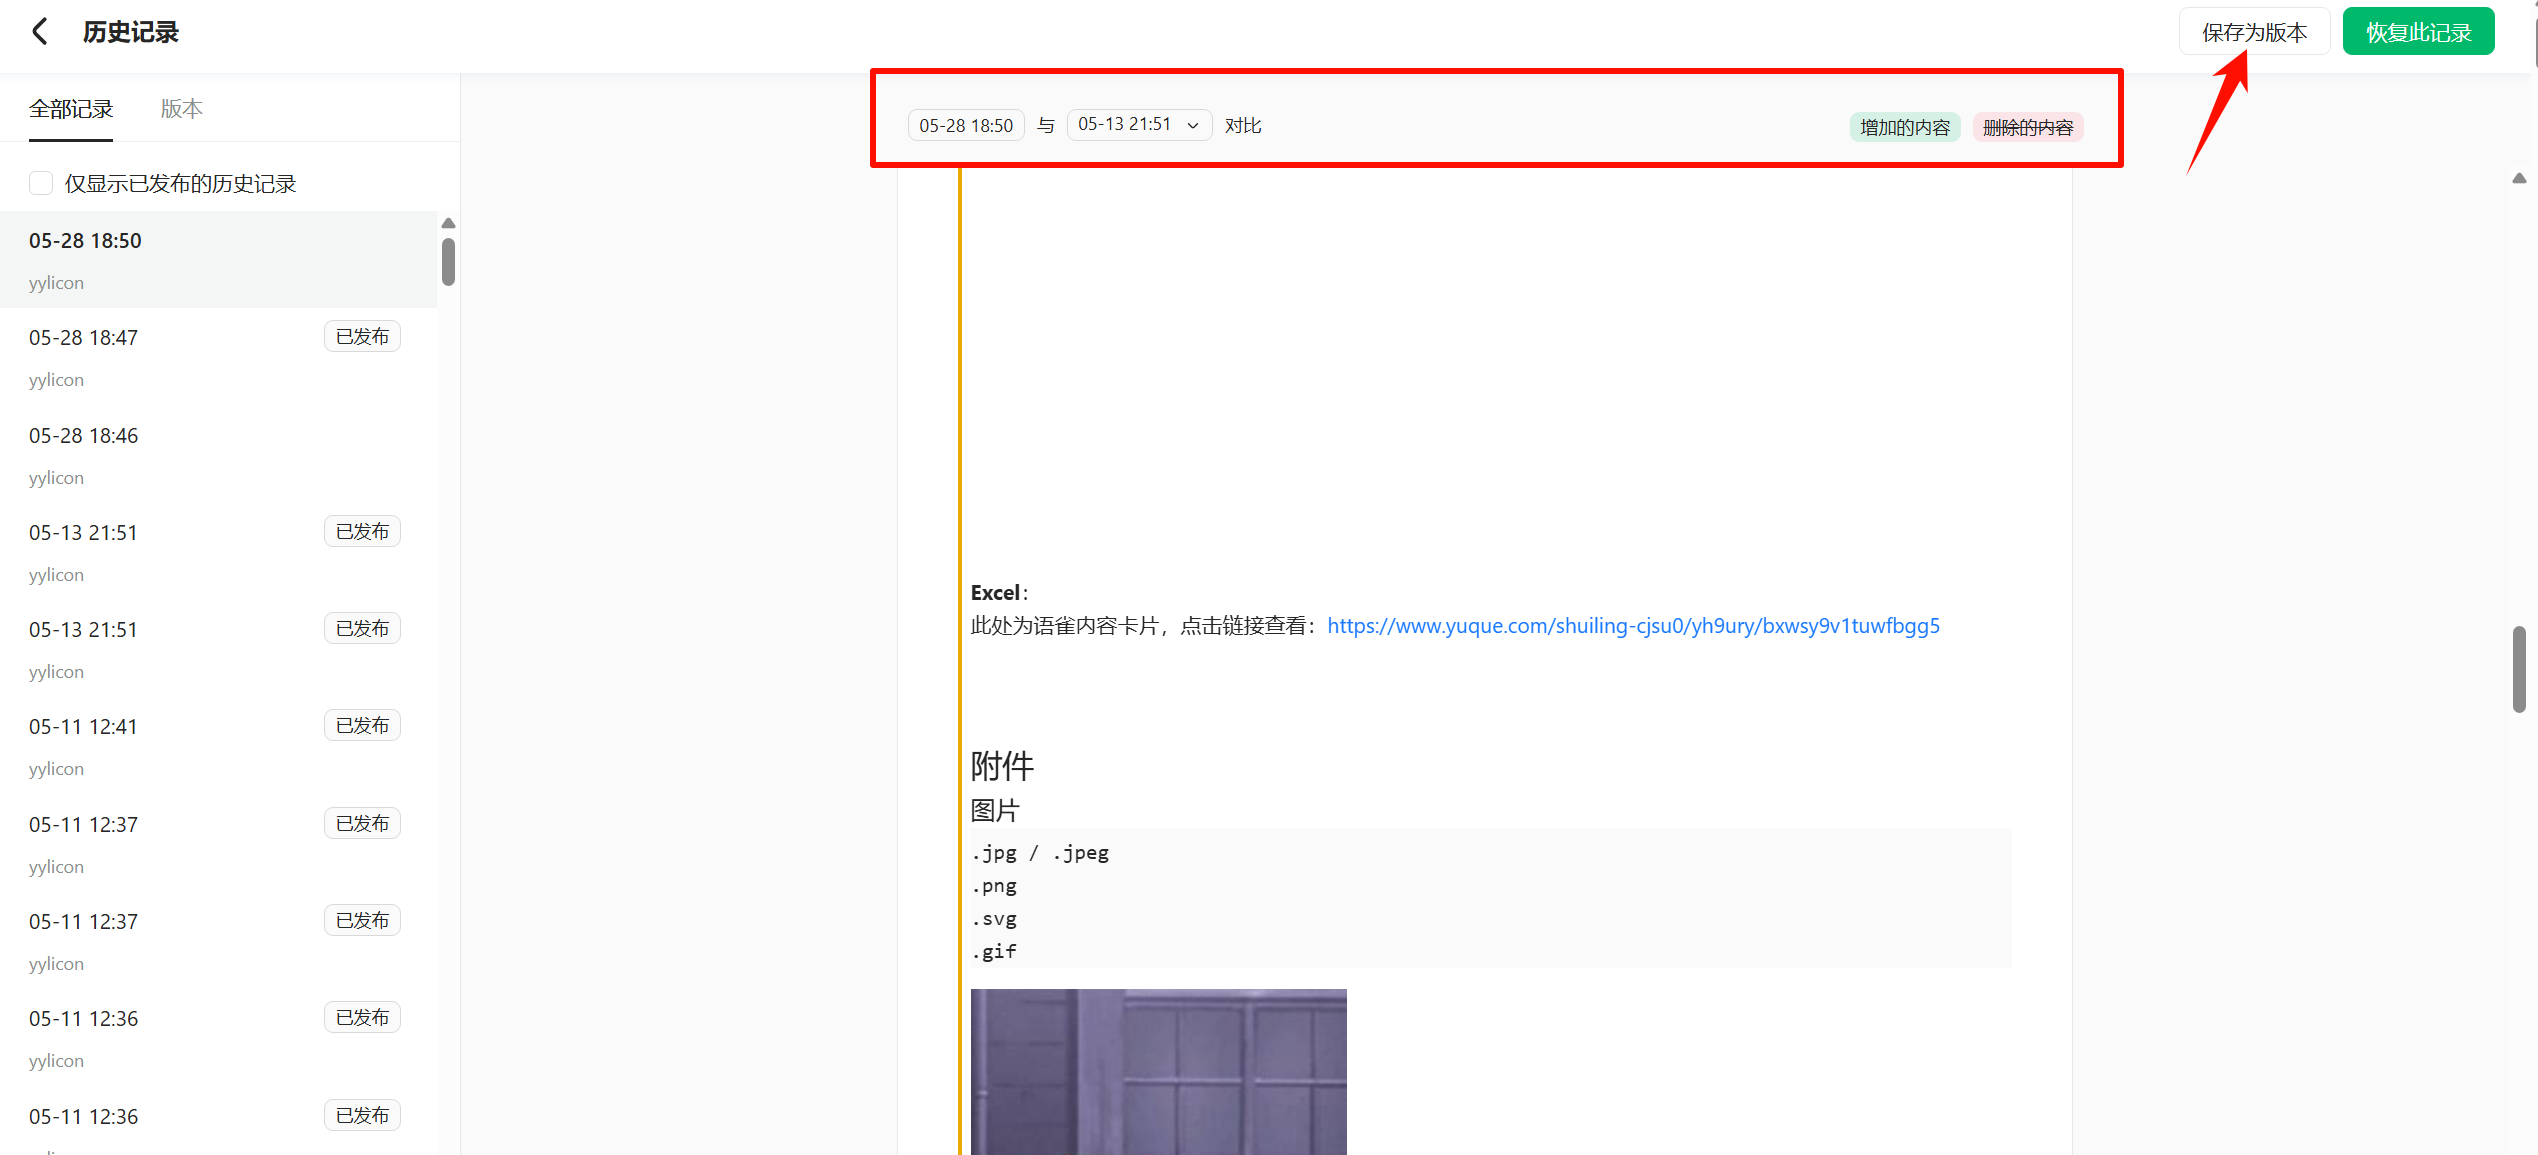Click the document scroll-up arrow at right

[x=2519, y=178]
